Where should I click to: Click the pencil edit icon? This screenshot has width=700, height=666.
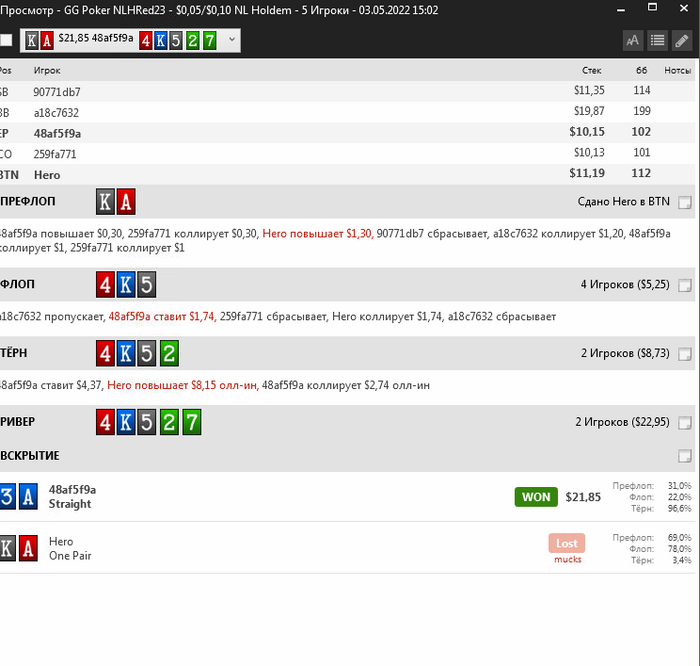pyautogui.click(x=682, y=41)
